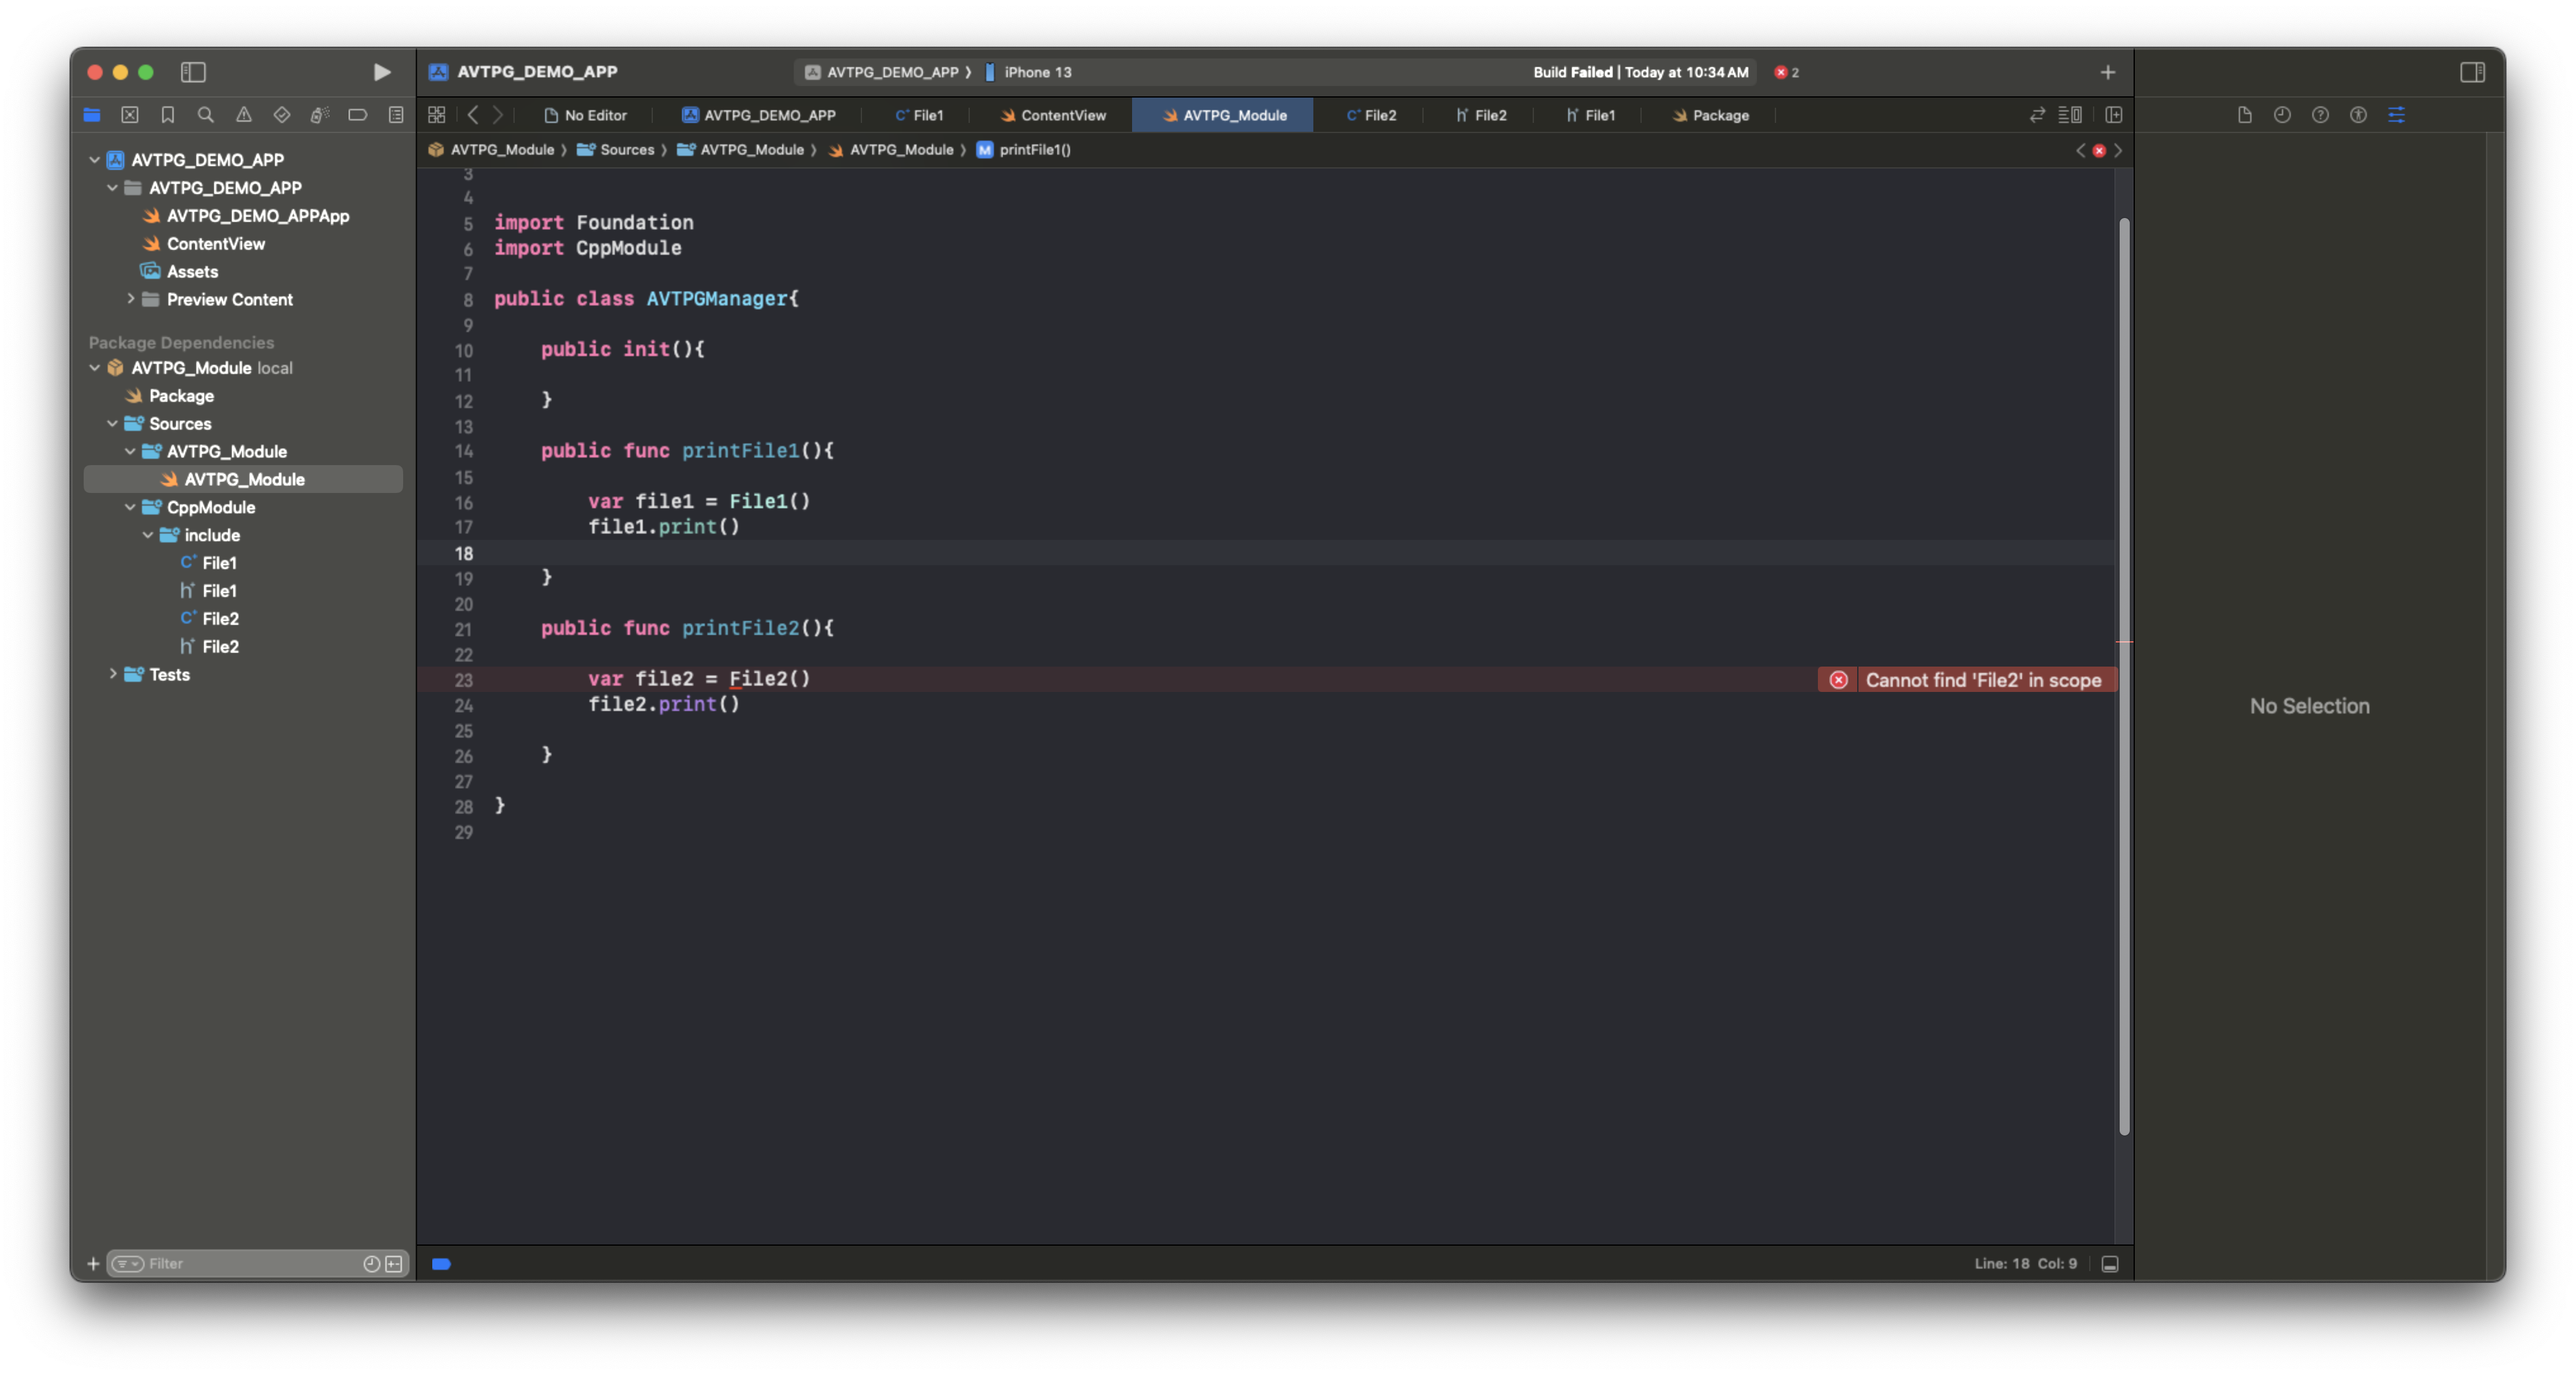This screenshot has height=1375, width=2576.
Task: Open the Issue navigator warning icon
Action: coord(244,115)
